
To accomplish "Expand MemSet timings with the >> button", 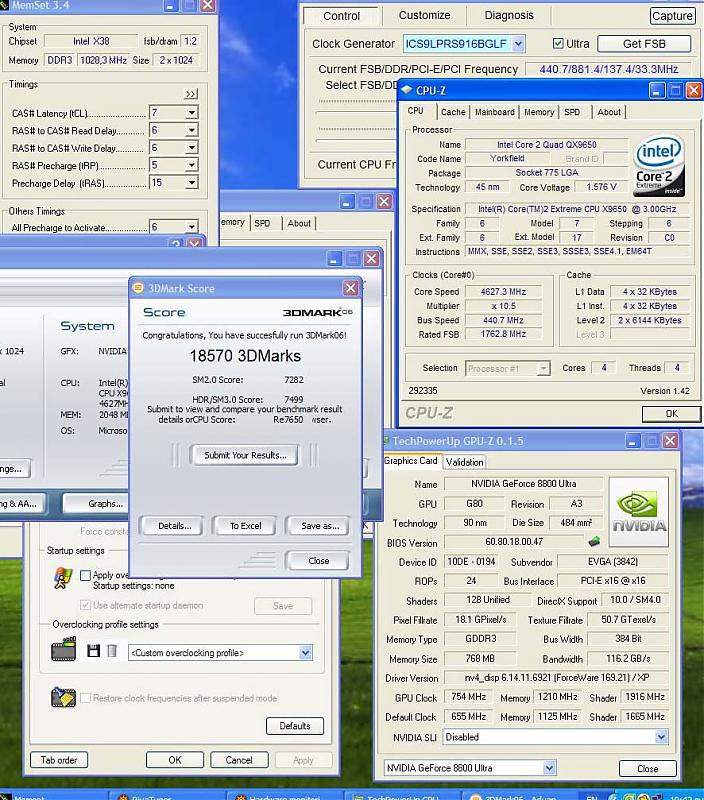I will tap(190, 94).
